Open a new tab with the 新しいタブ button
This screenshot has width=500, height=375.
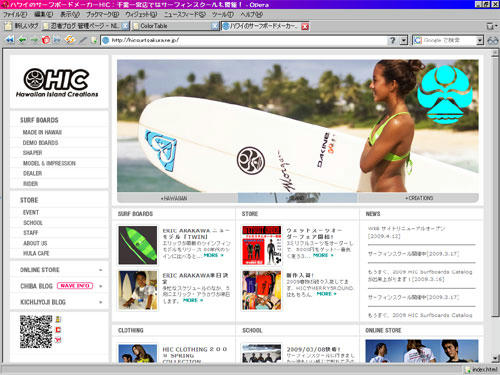click(x=22, y=26)
